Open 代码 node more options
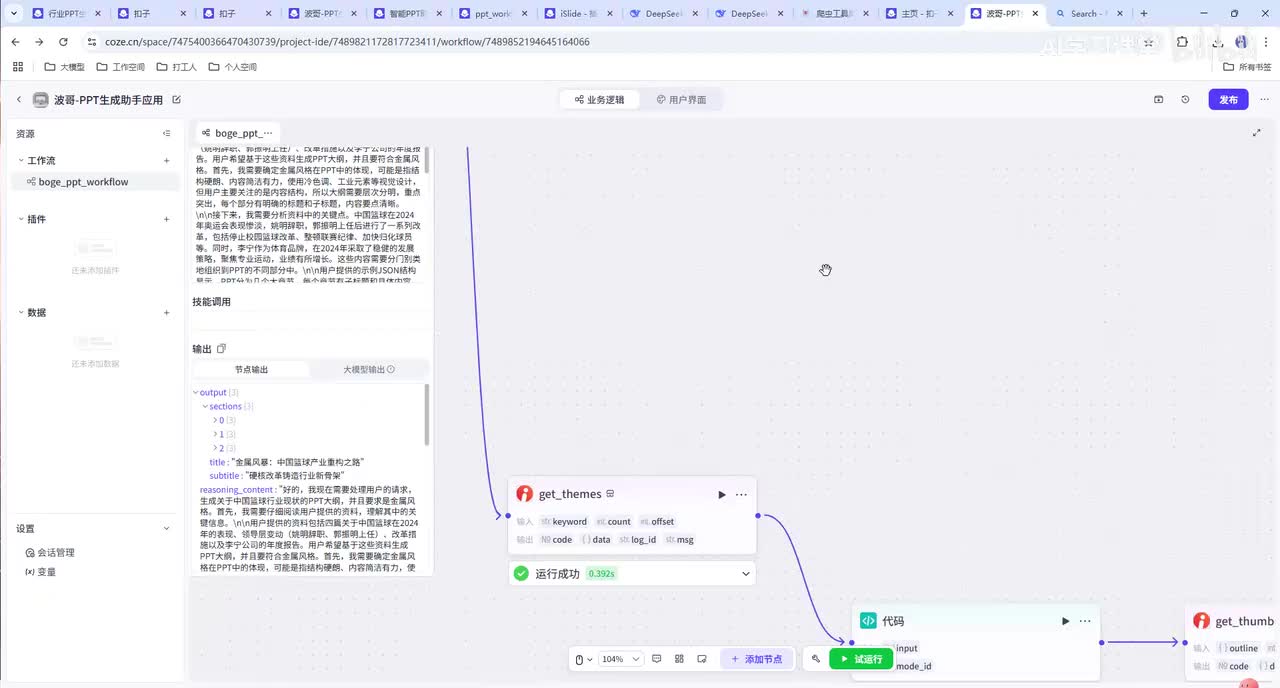 coord(1085,621)
